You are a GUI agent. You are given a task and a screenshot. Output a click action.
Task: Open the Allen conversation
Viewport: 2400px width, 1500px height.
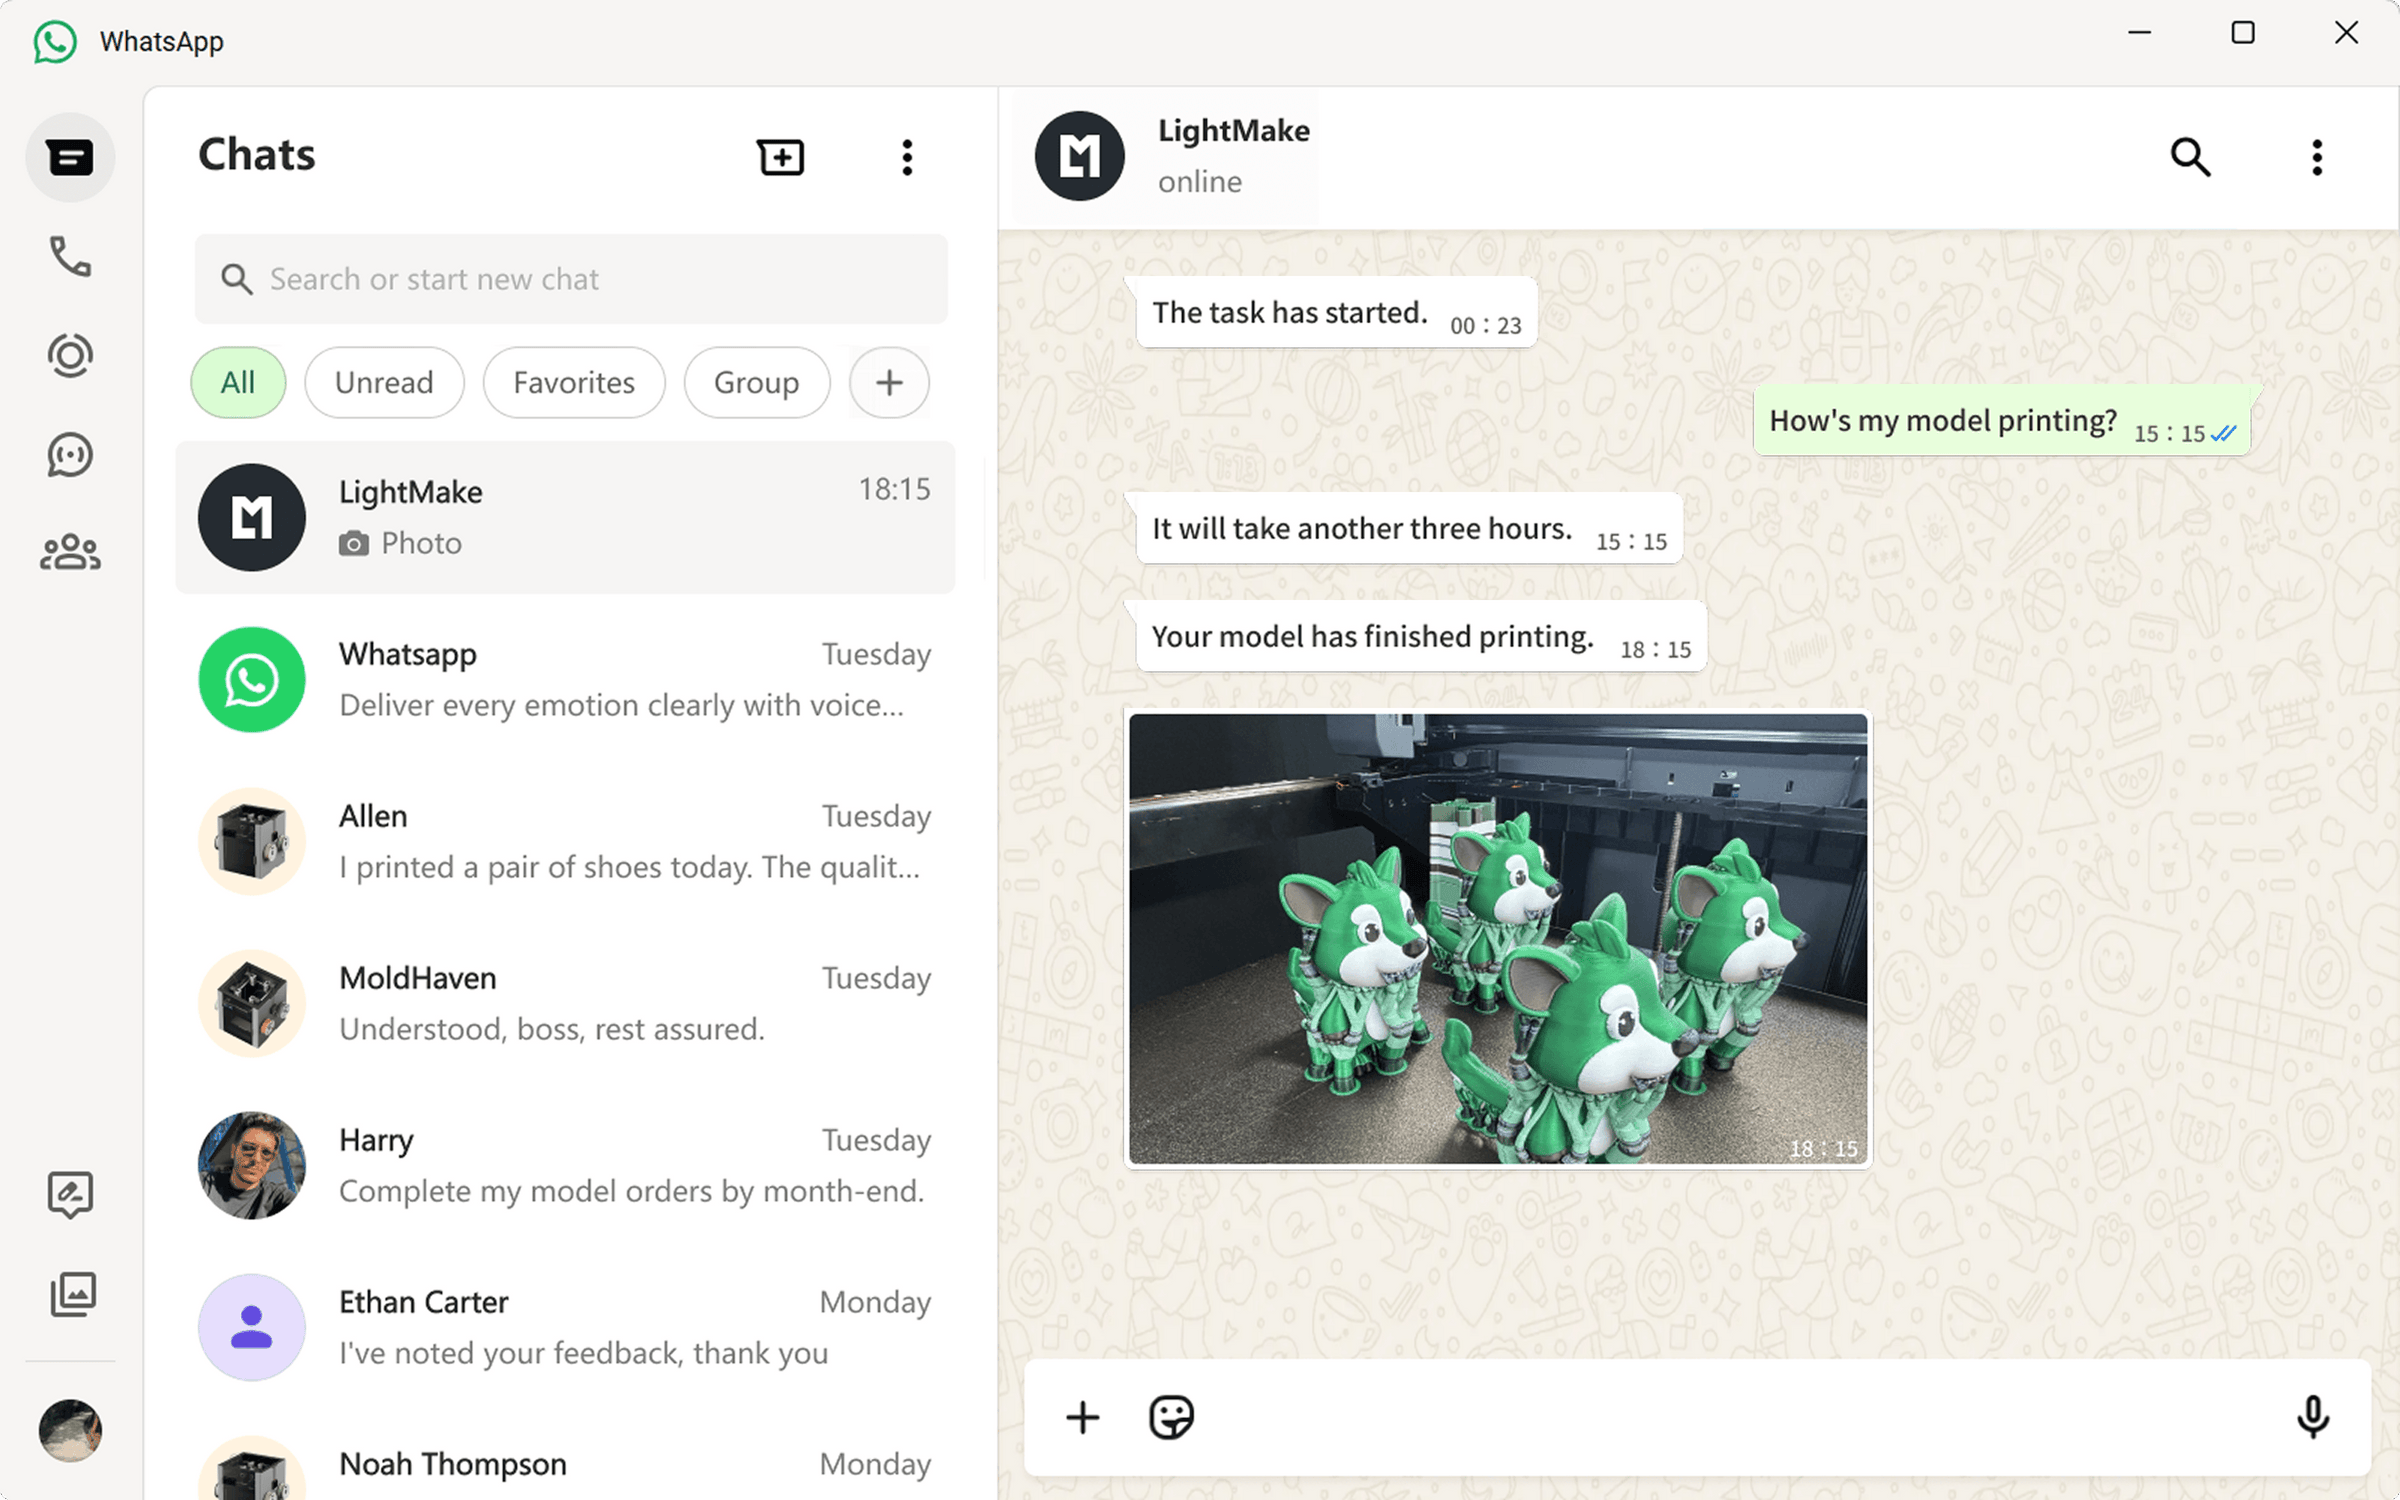[x=566, y=841]
